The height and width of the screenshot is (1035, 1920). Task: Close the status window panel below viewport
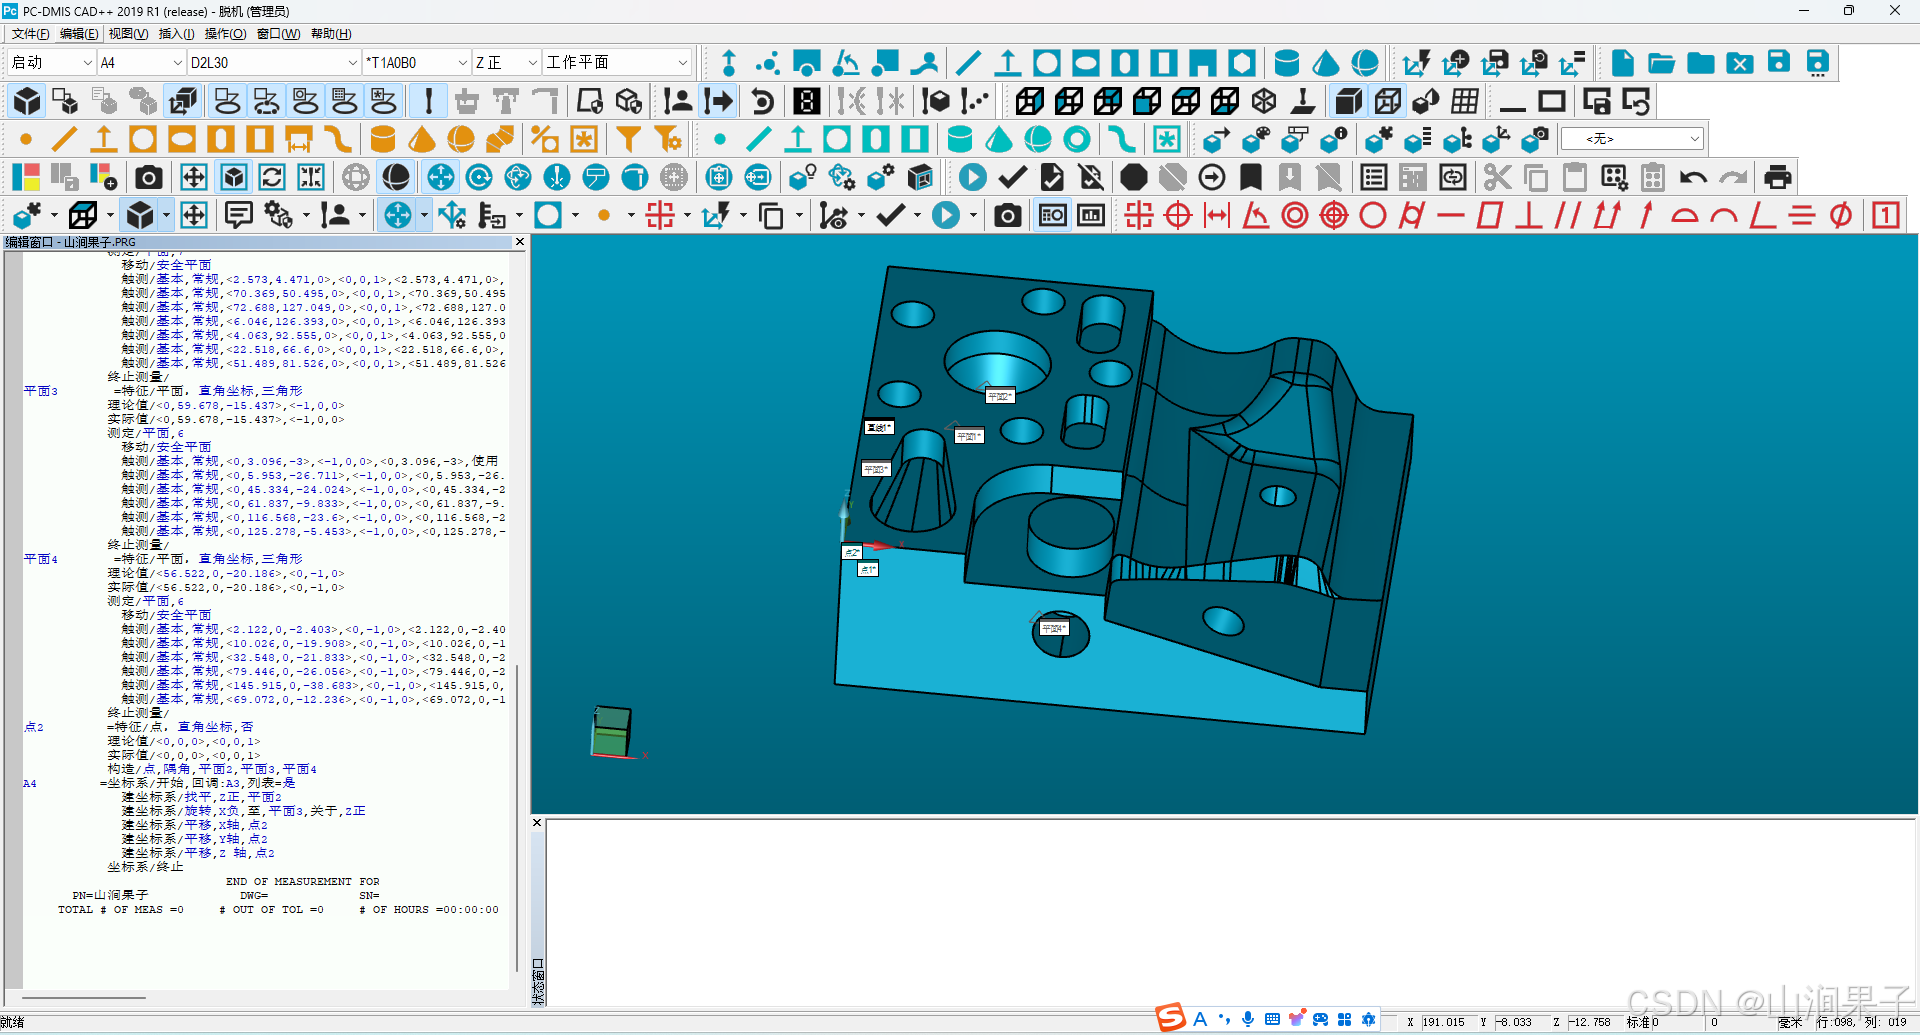coord(537,823)
